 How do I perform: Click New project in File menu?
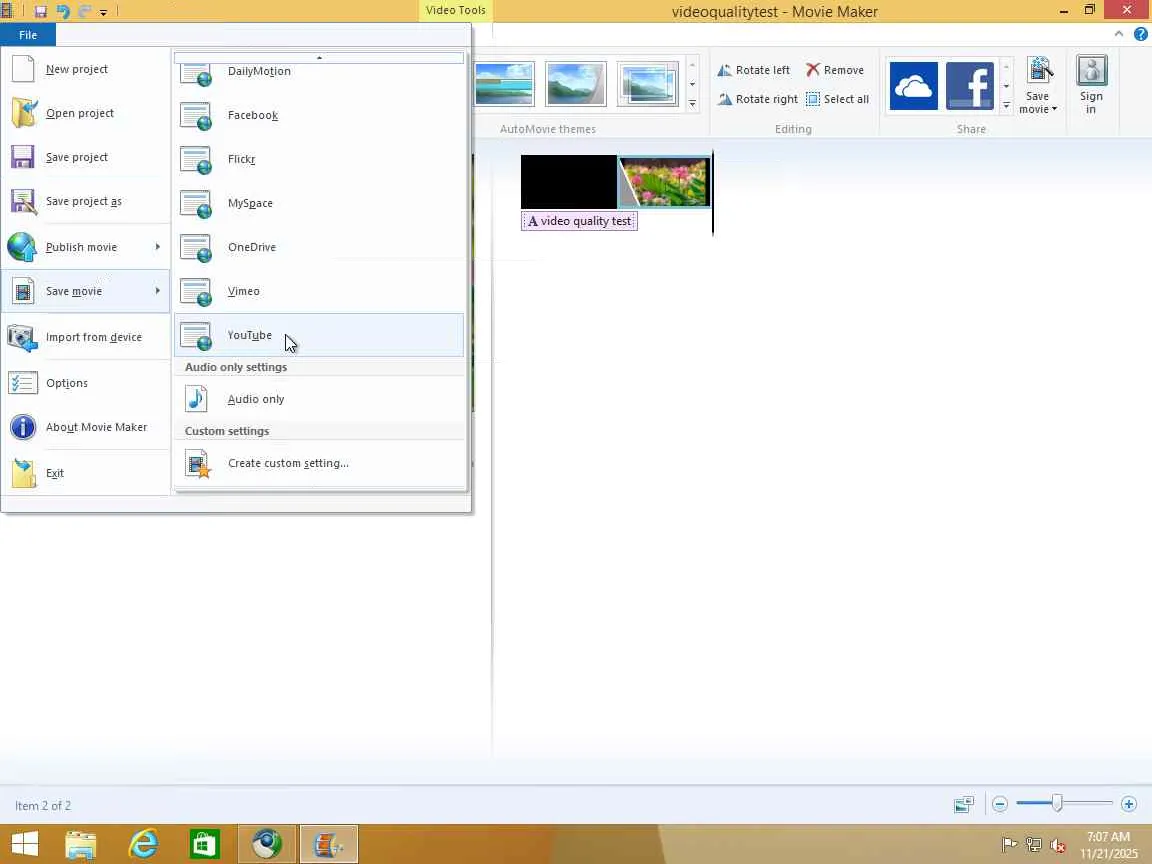(x=85, y=69)
